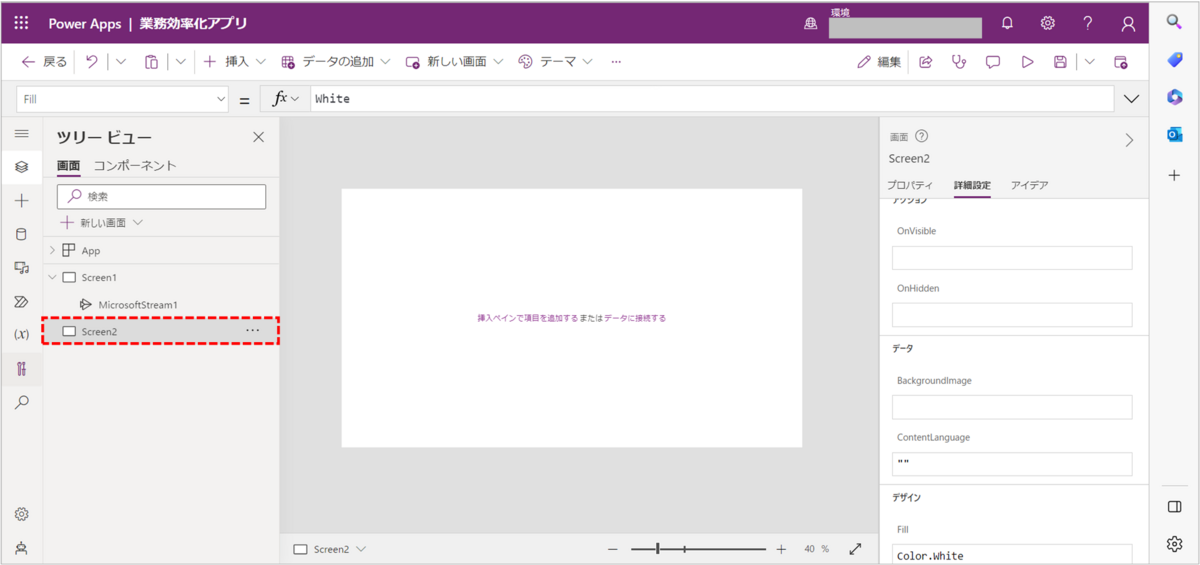This screenshot has height=565, width=1200.
Task: Open the toolbar overflow menu (…)
Action: [x=616, y=62]
